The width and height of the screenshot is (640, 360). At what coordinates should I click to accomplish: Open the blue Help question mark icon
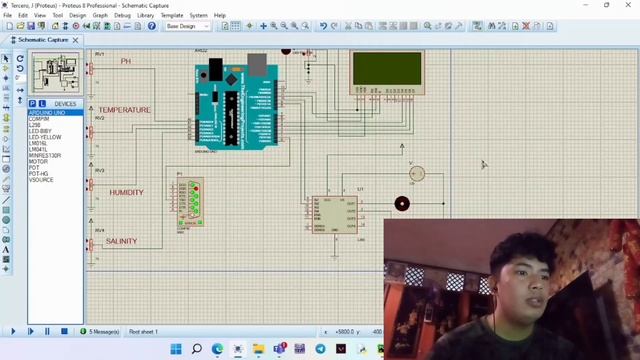click(x=152, y=26)
